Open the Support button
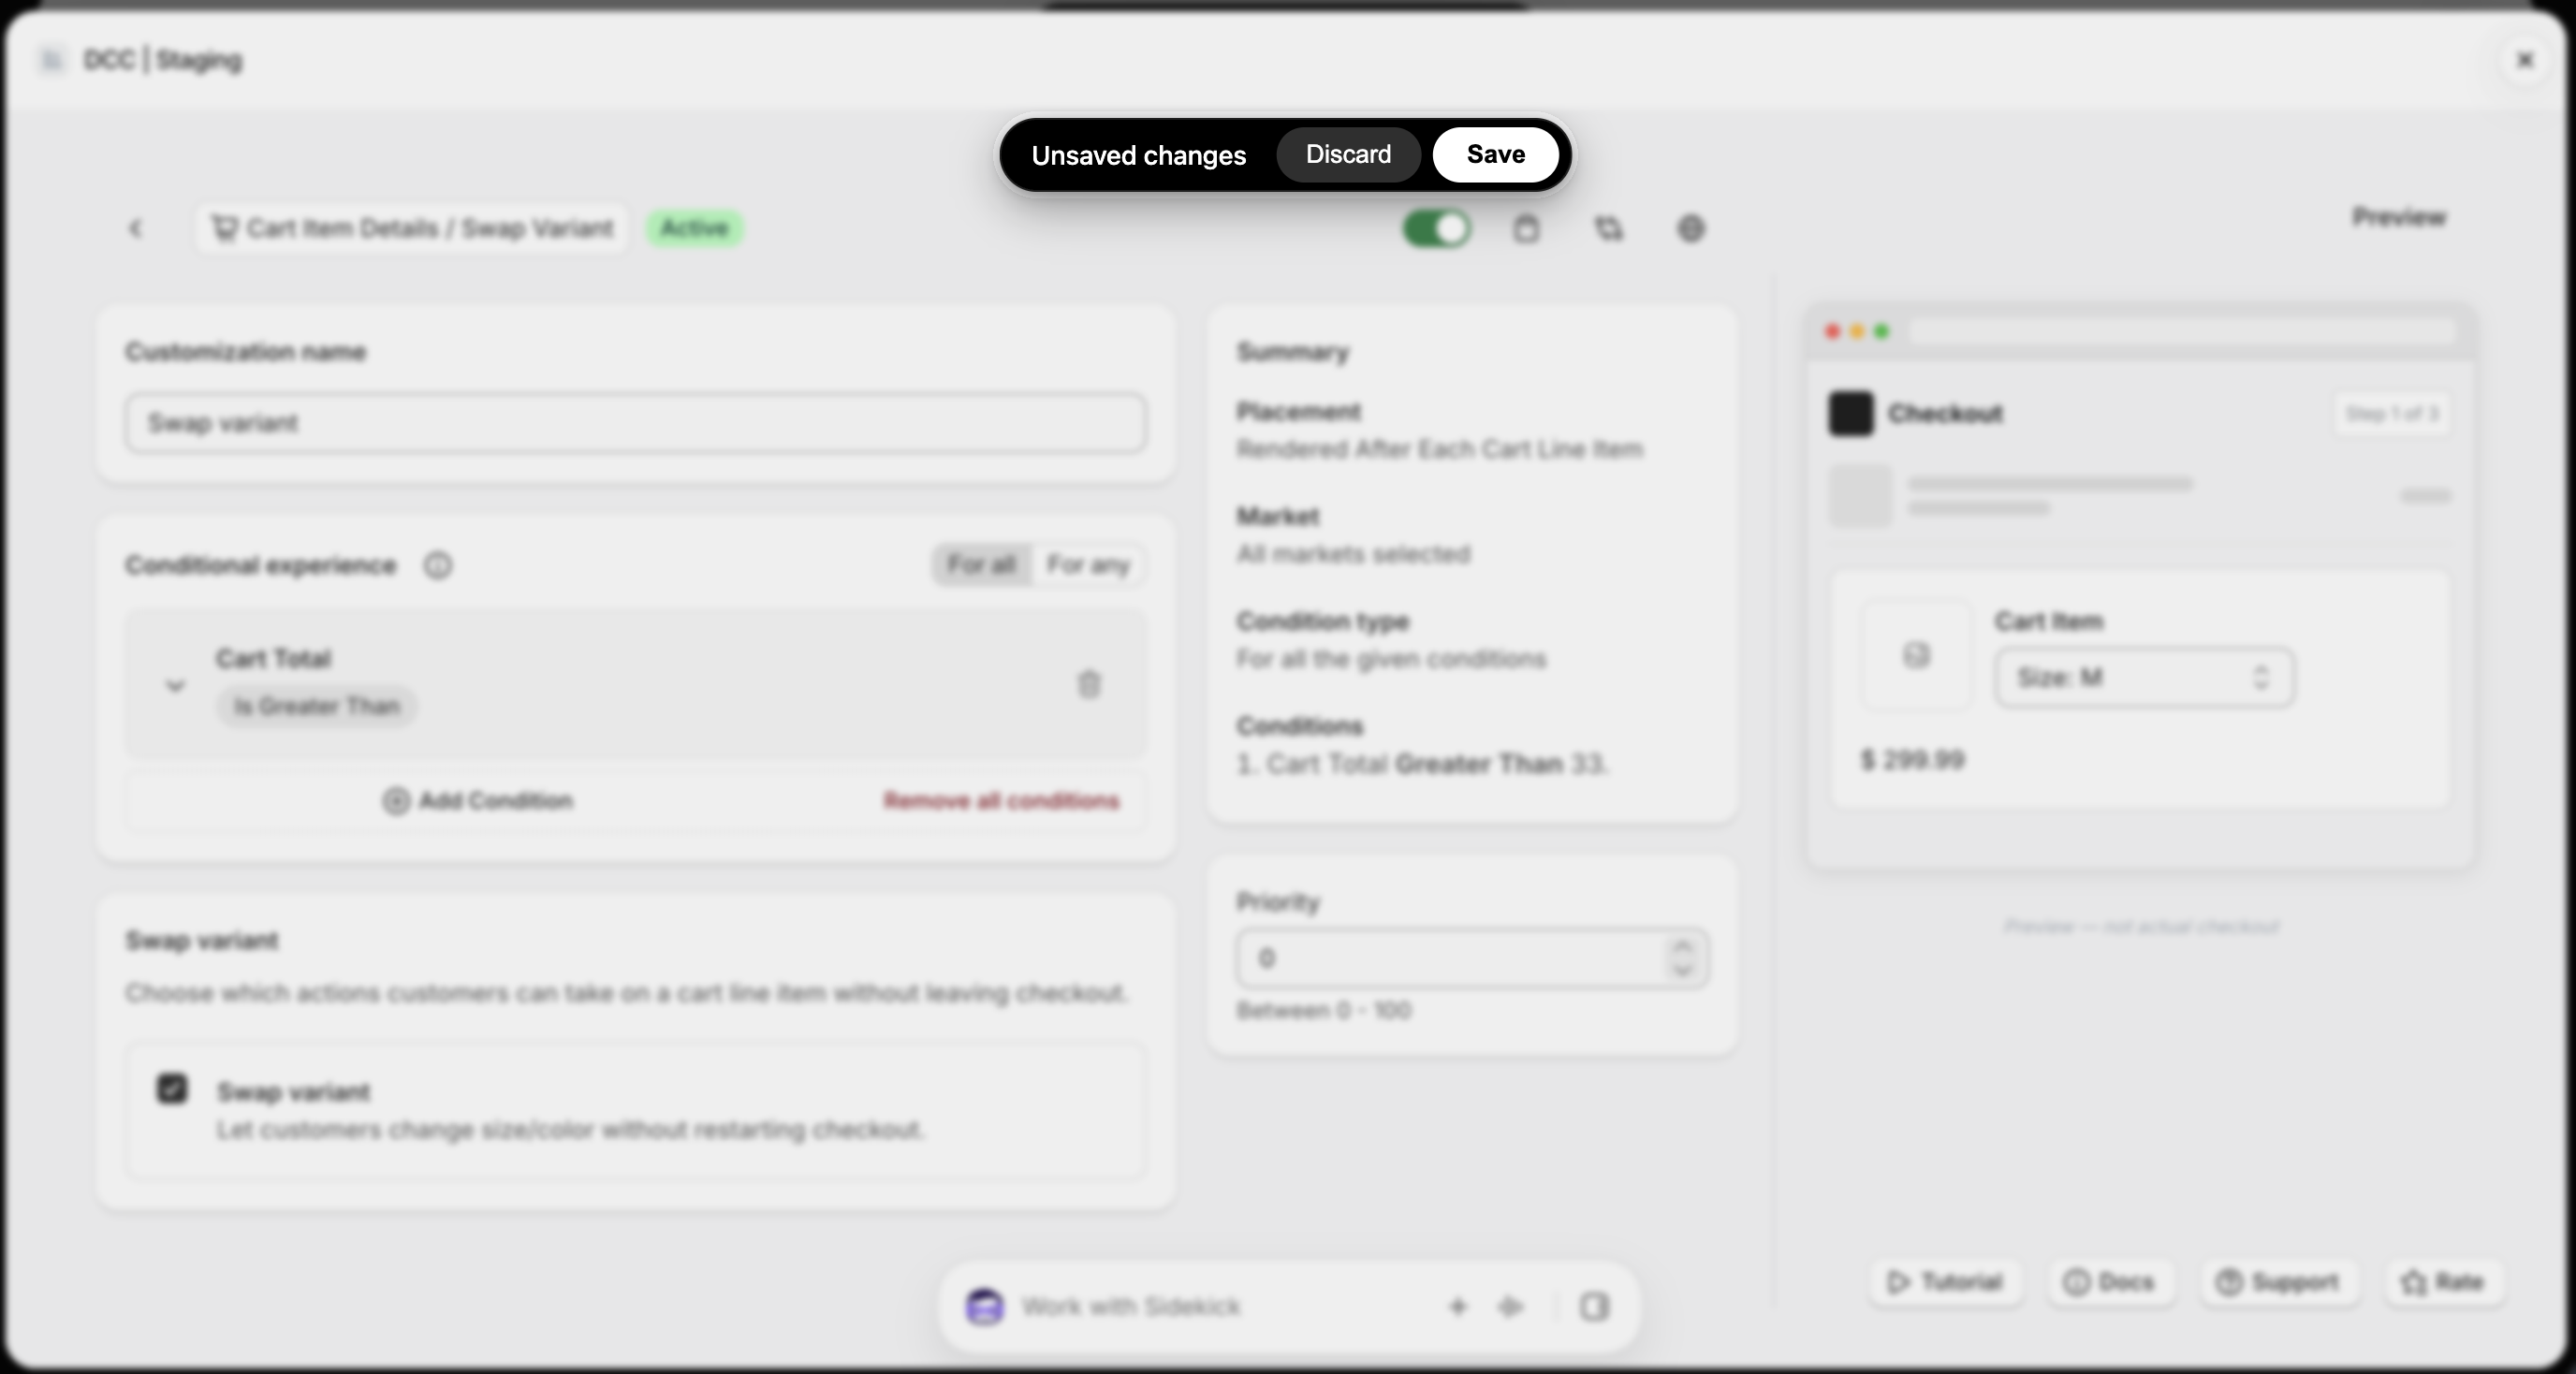 tap(2278, 1282)
